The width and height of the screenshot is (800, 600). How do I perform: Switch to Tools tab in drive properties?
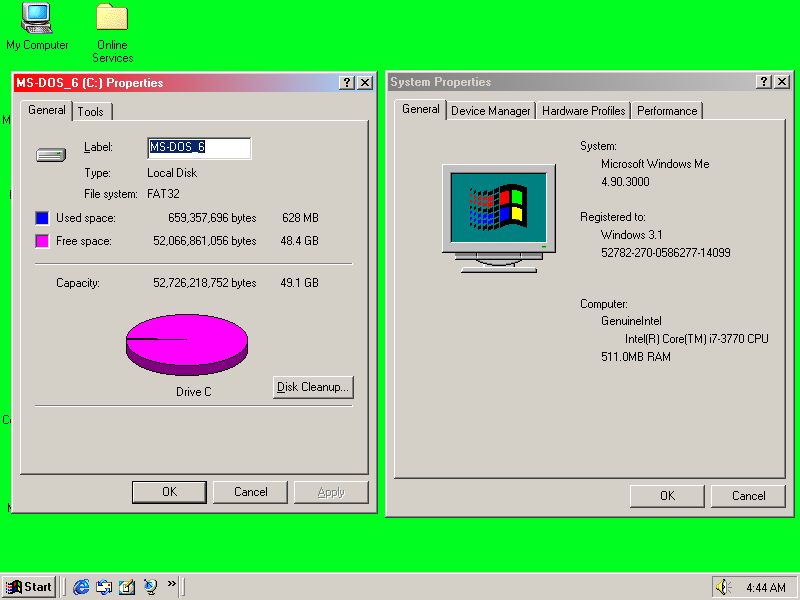(x=91, y=112)
